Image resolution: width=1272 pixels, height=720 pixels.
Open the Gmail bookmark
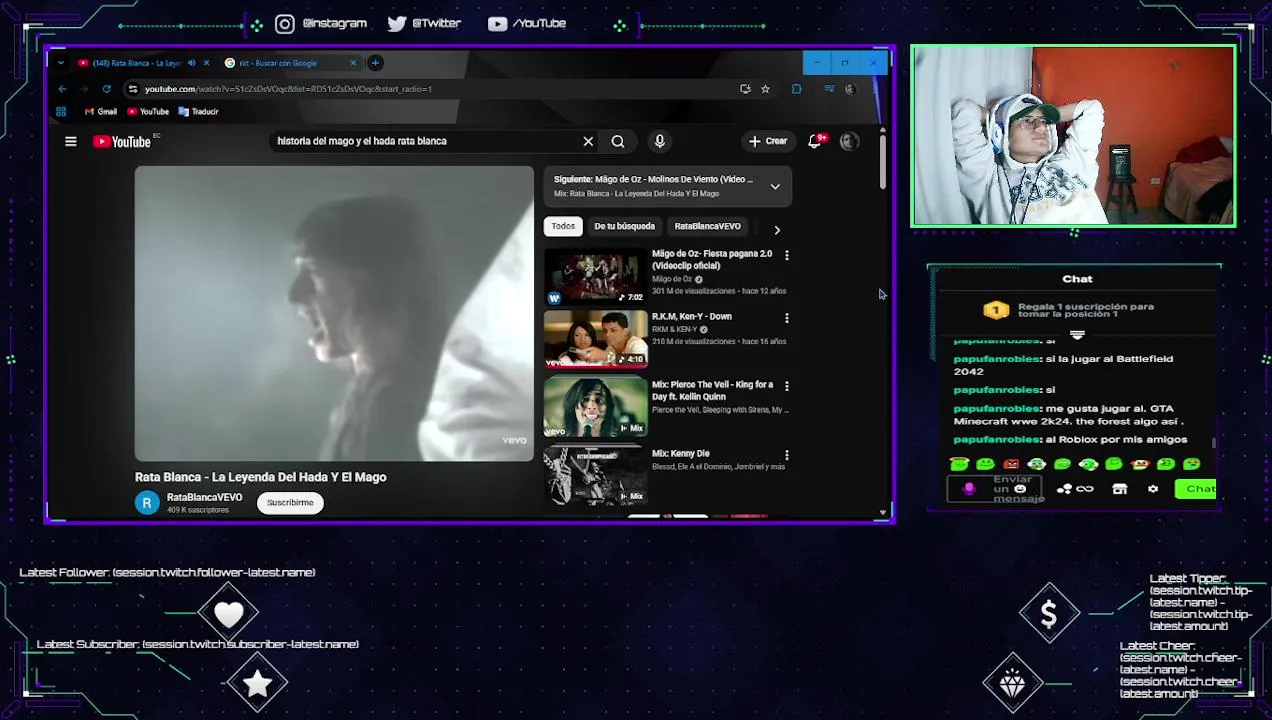coord(101,112)
